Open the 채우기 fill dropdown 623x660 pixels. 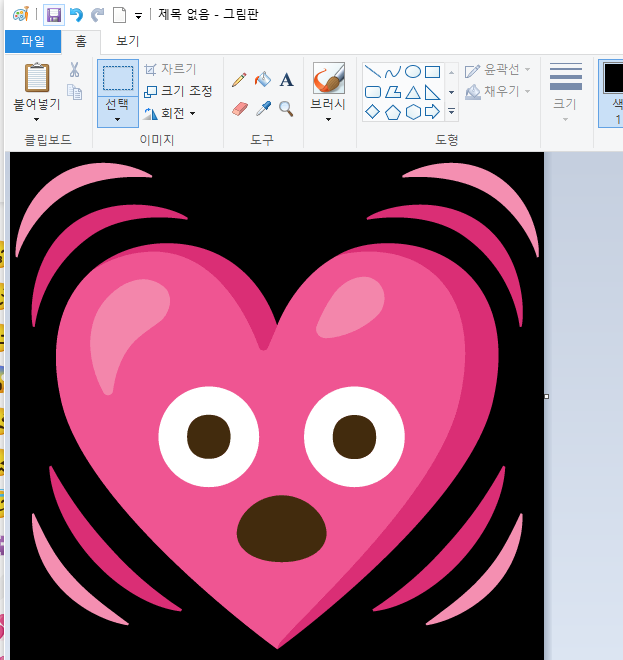click(497, 91)
